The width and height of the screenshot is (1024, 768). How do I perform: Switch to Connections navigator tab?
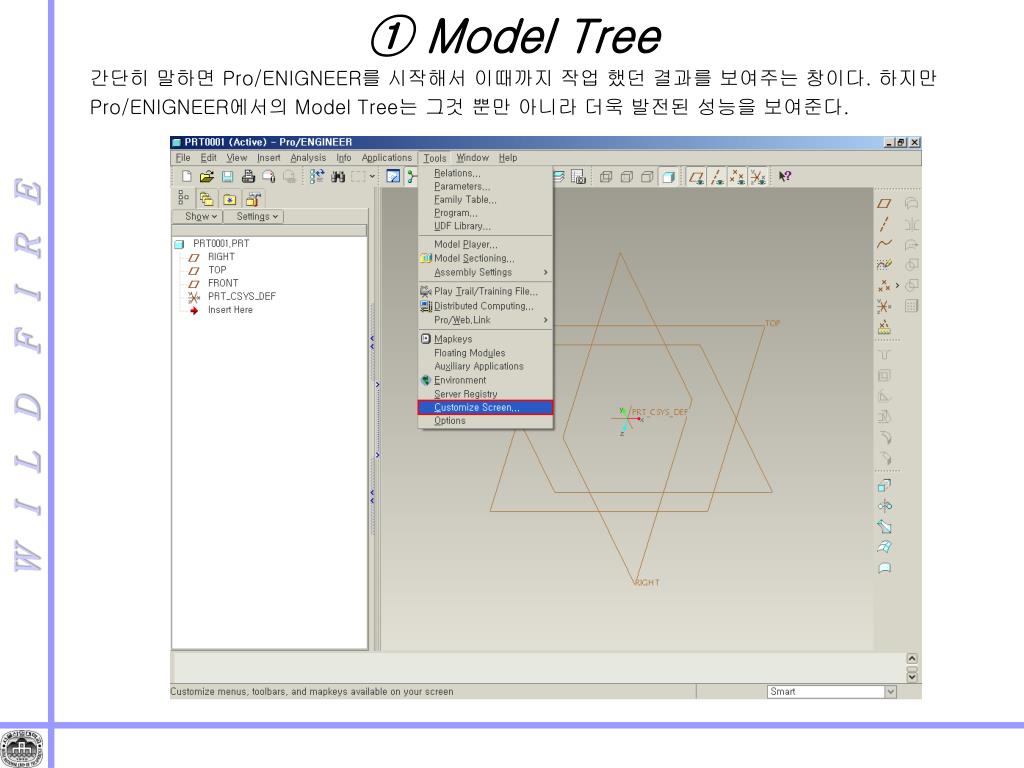[x=253, y=199]
